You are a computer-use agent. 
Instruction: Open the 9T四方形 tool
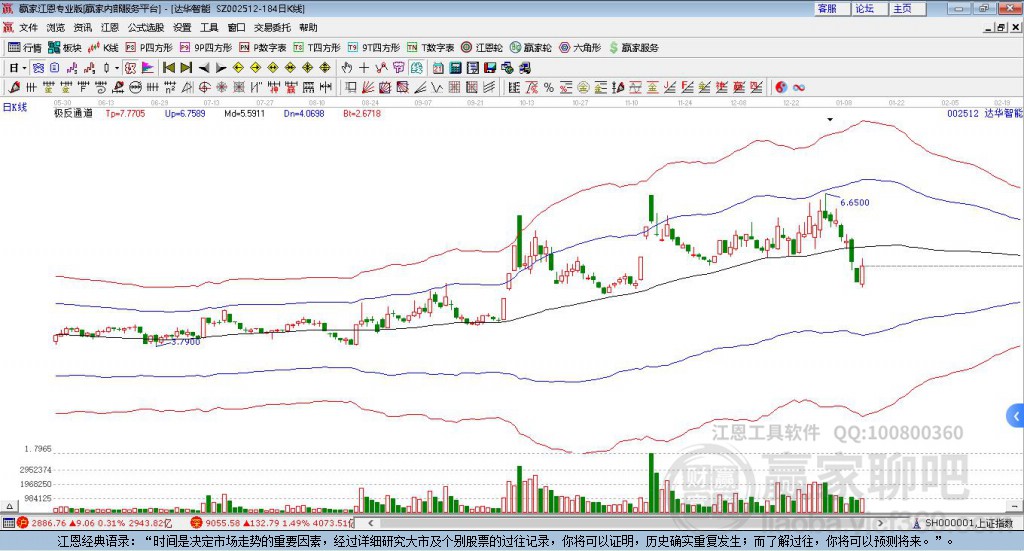(x=374, y=48)
